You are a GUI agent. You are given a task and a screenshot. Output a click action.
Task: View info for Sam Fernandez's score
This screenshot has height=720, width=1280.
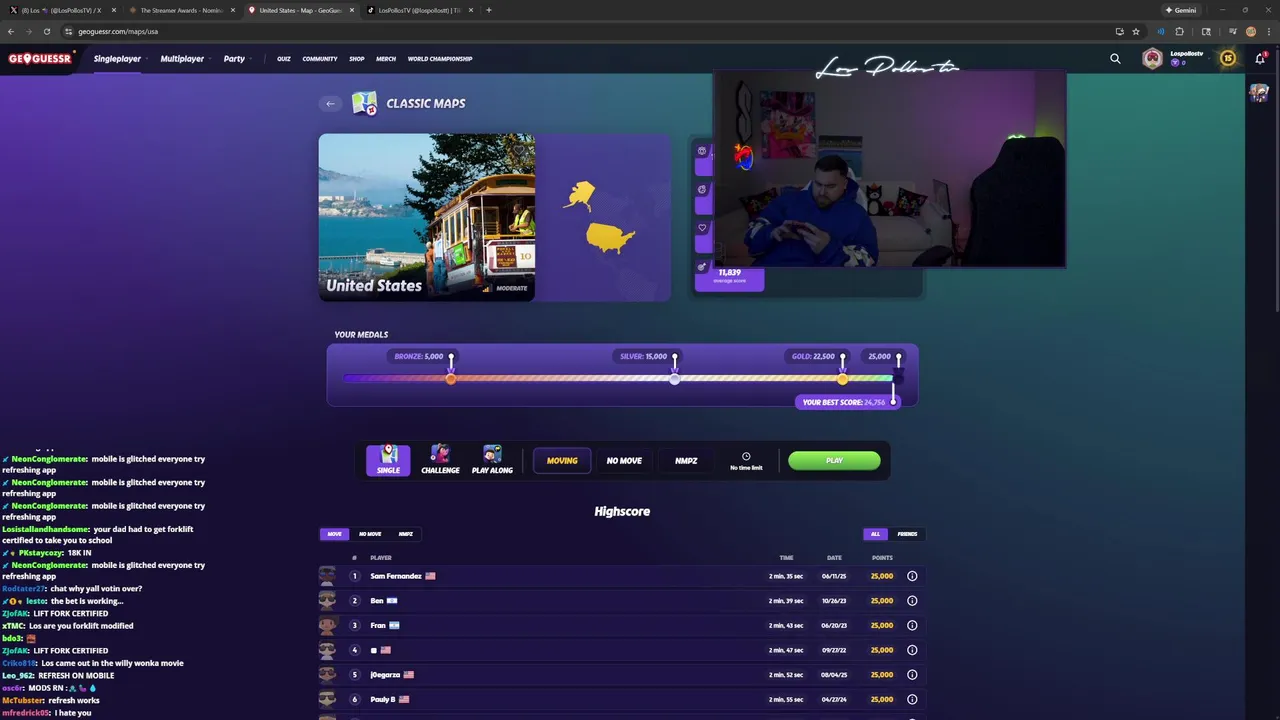pos(912,576)
